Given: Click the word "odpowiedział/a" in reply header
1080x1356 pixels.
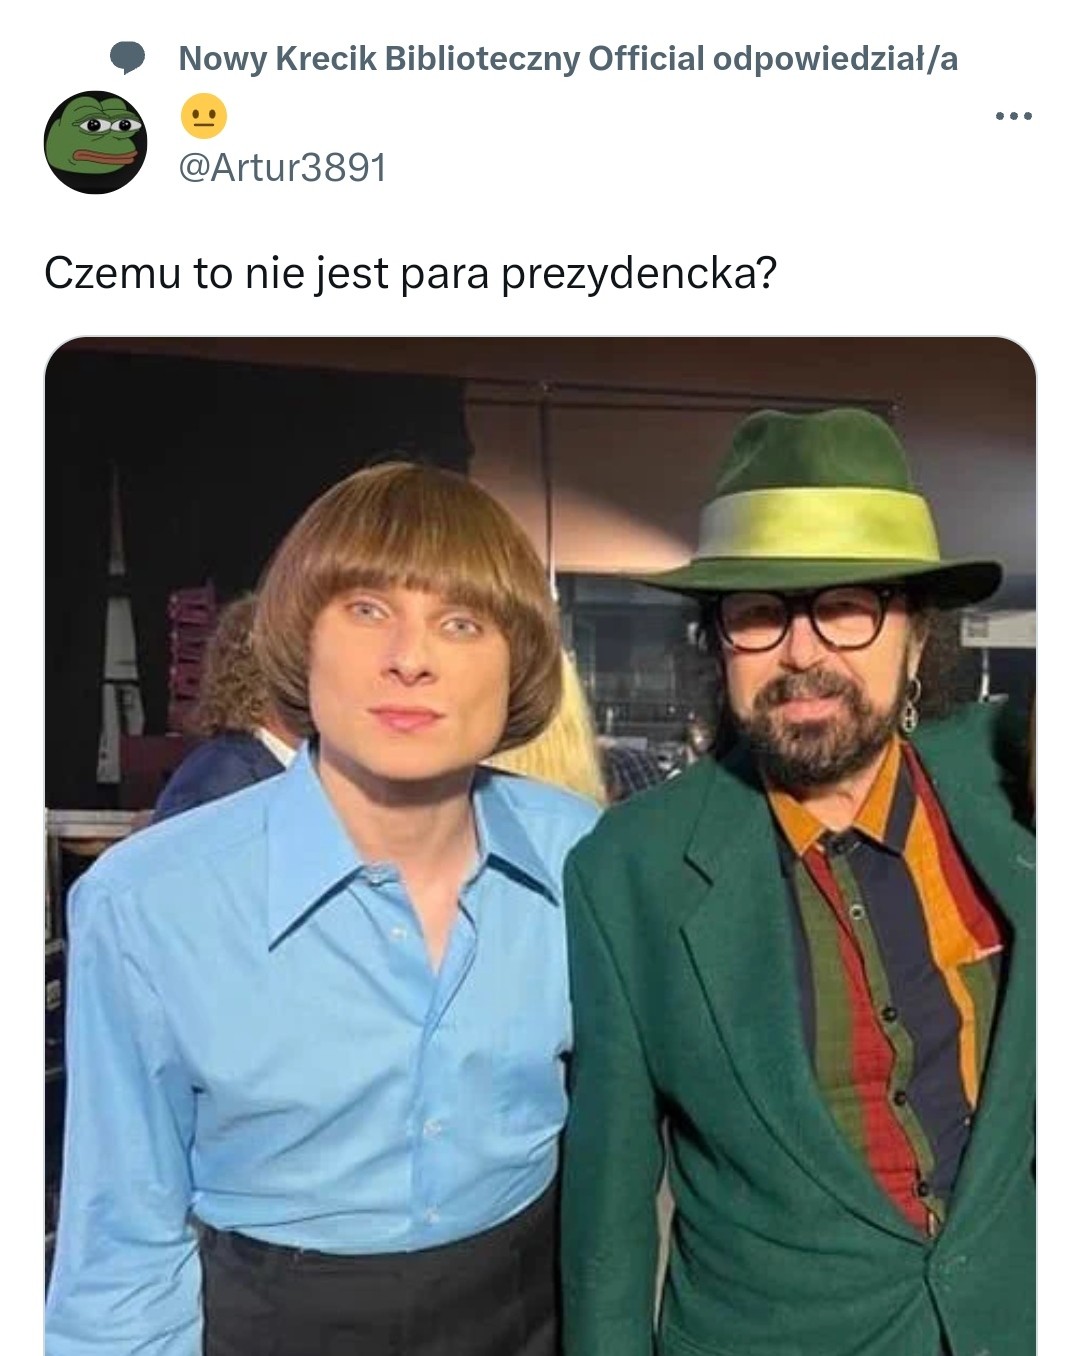Looking at the screenshot, I should coord(835,59).
